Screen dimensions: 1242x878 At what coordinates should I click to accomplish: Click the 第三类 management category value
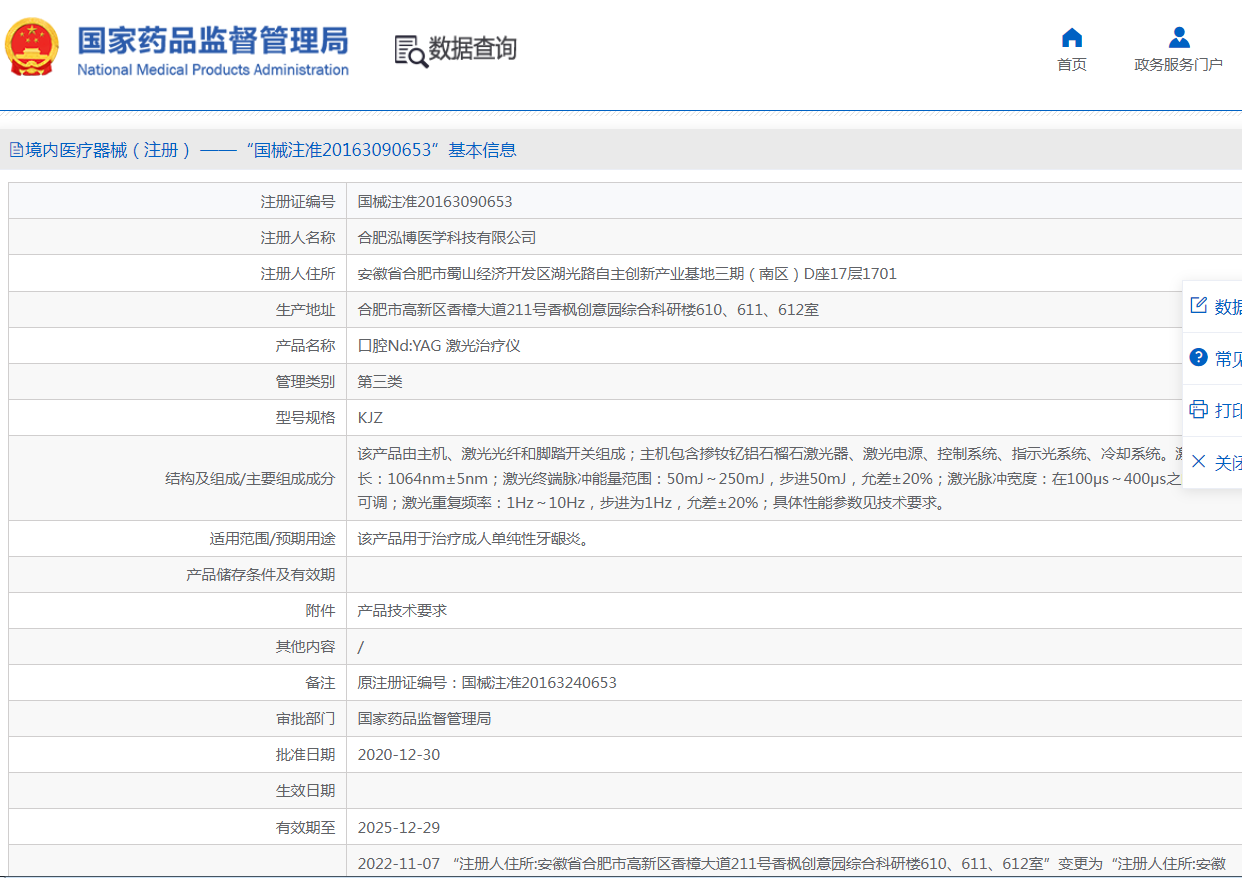(380, 381)
